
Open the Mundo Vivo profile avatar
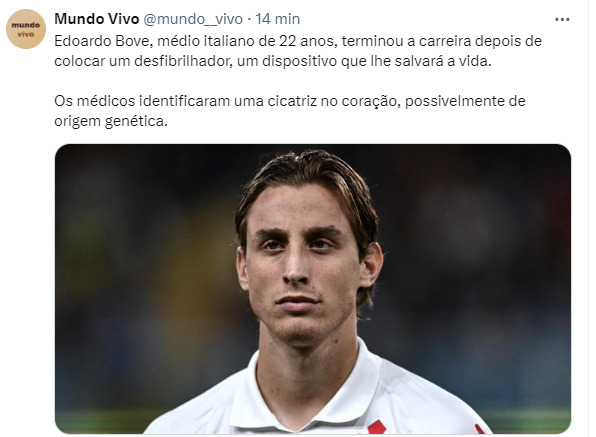tap(26, 29)
